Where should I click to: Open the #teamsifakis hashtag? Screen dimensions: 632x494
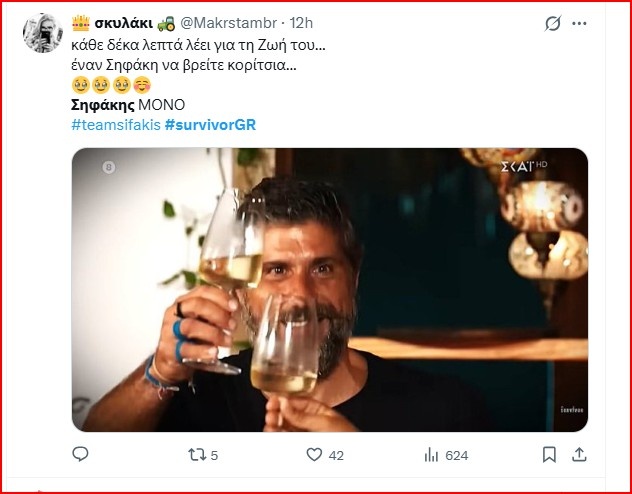point(116,125)
